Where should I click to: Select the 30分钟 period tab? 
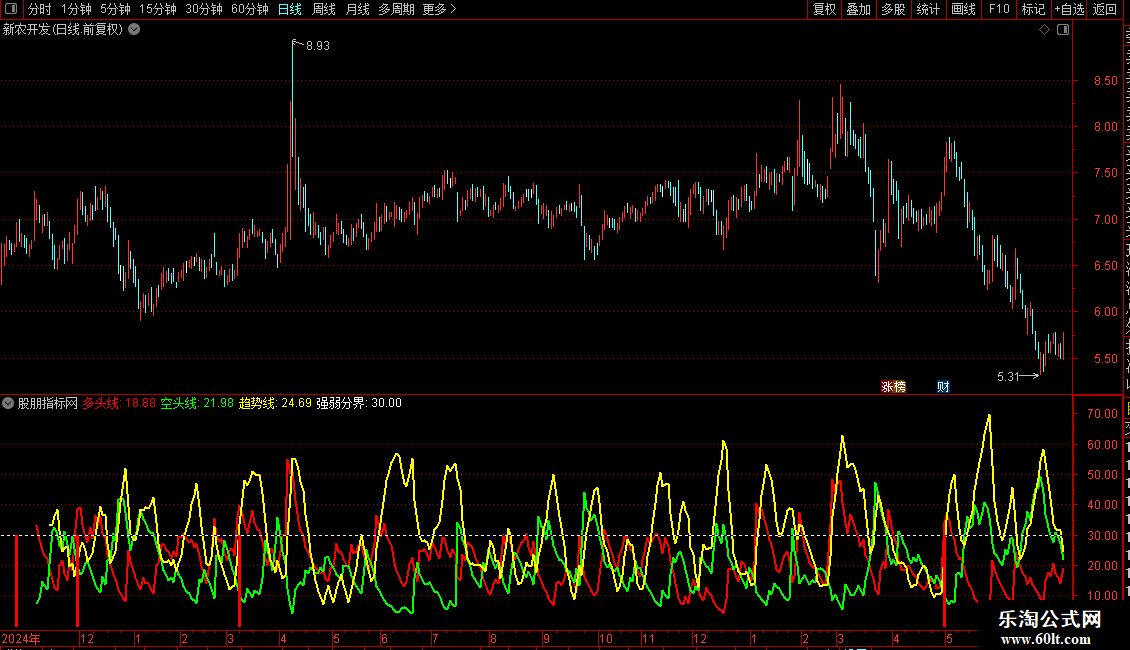[203, 9]
